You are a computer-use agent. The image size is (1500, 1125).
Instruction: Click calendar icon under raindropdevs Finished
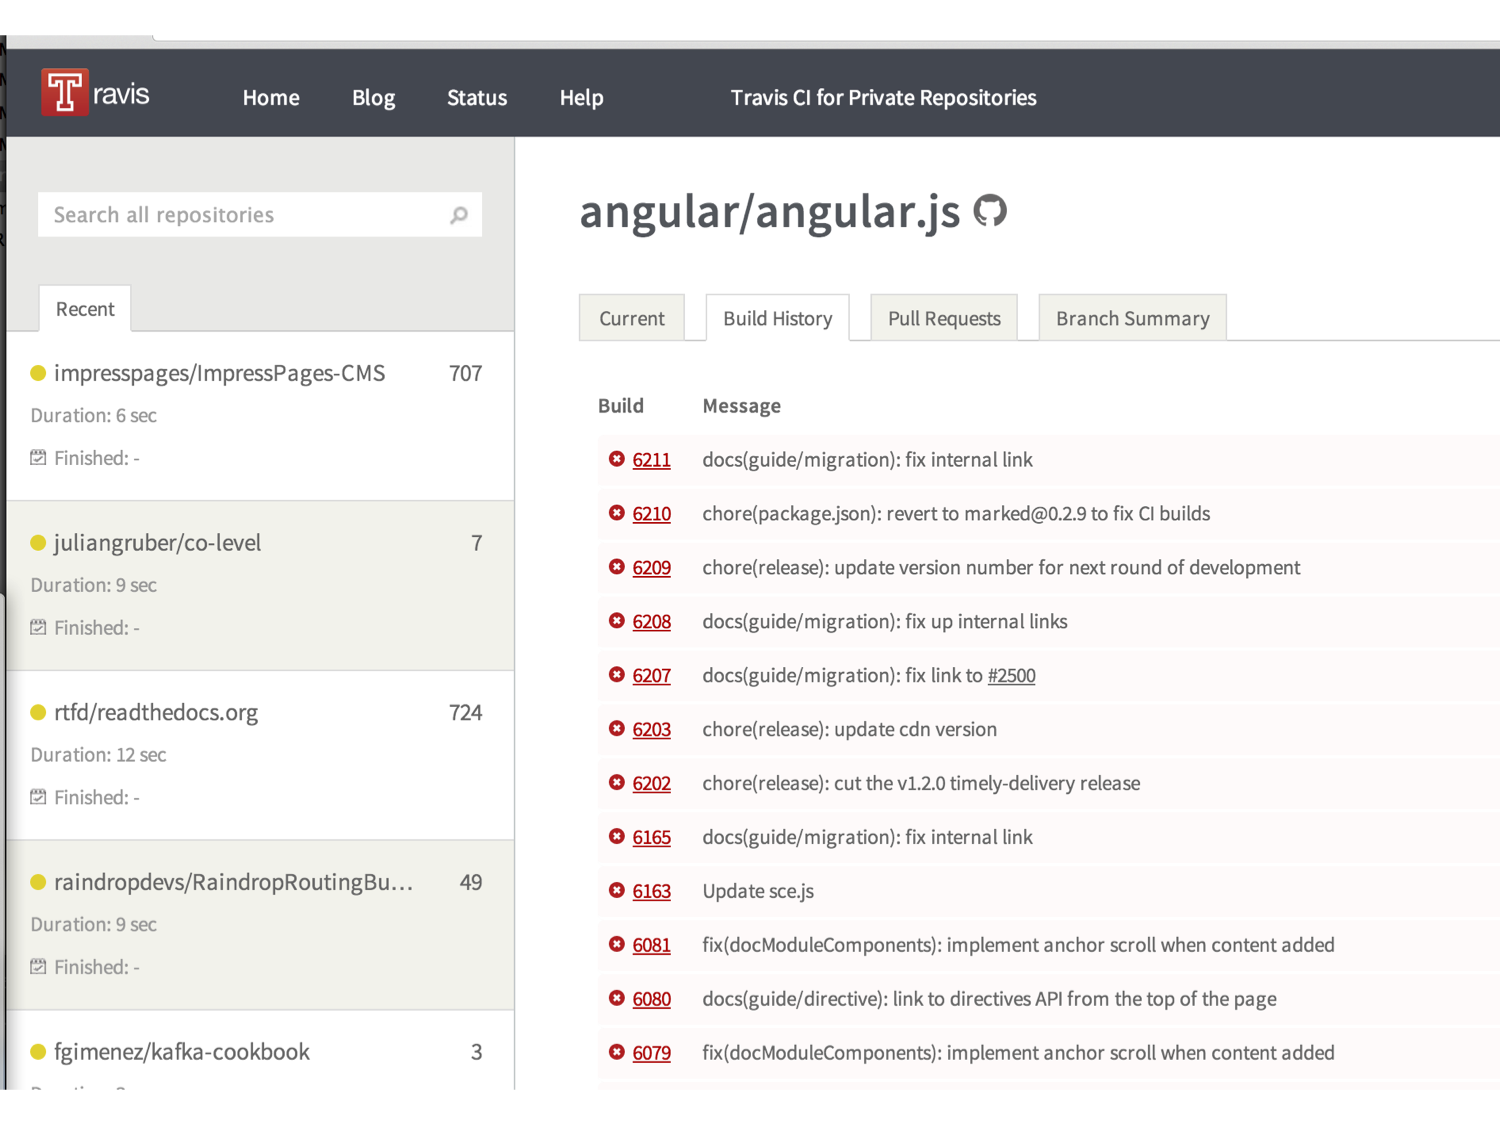tap(38, 967)
